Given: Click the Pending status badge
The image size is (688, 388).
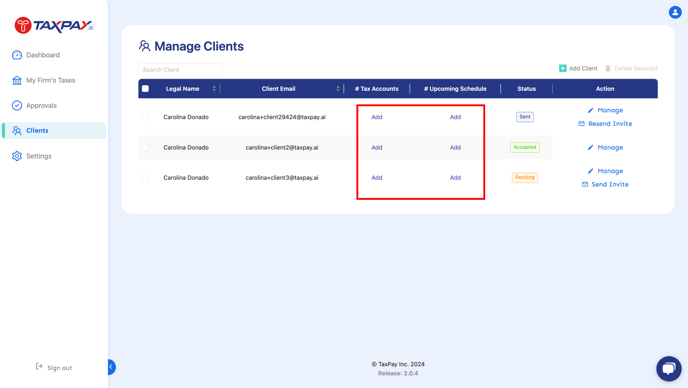Looking at the screenshot, I should (525, 177).
